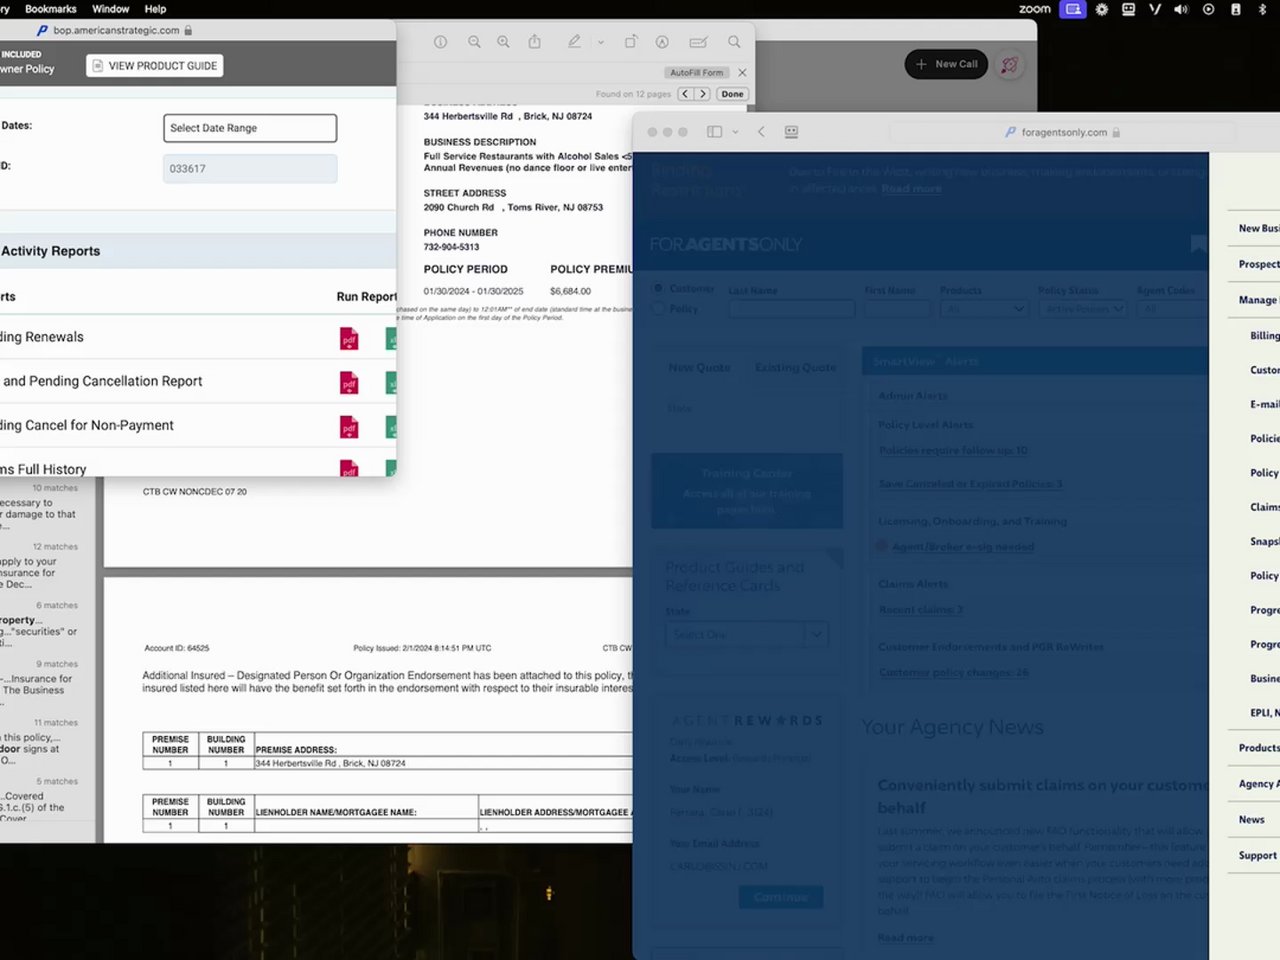The image size is (1280, 960).
Task: Go to previous search result arrow
Action: (685, 94)
